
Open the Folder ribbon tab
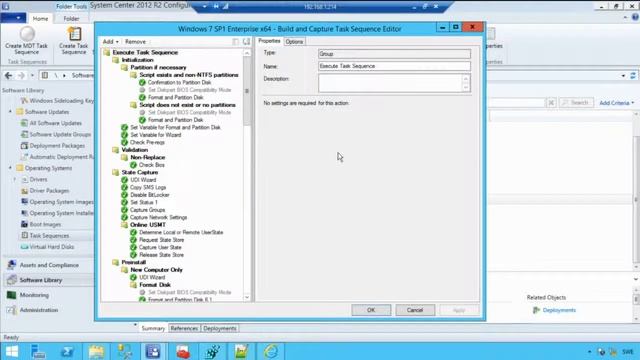pos(71,19)
